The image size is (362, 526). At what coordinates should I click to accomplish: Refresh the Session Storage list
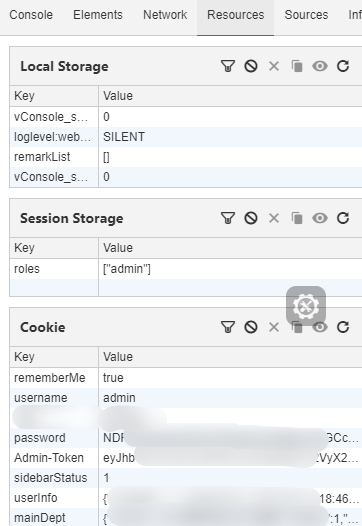click(343, 218)
